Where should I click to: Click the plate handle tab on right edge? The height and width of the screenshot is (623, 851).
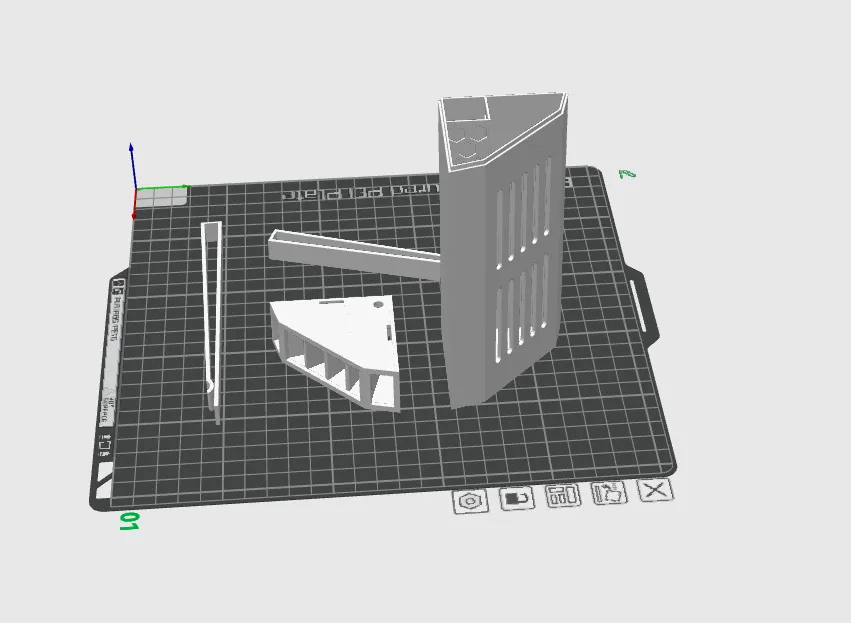644,300
